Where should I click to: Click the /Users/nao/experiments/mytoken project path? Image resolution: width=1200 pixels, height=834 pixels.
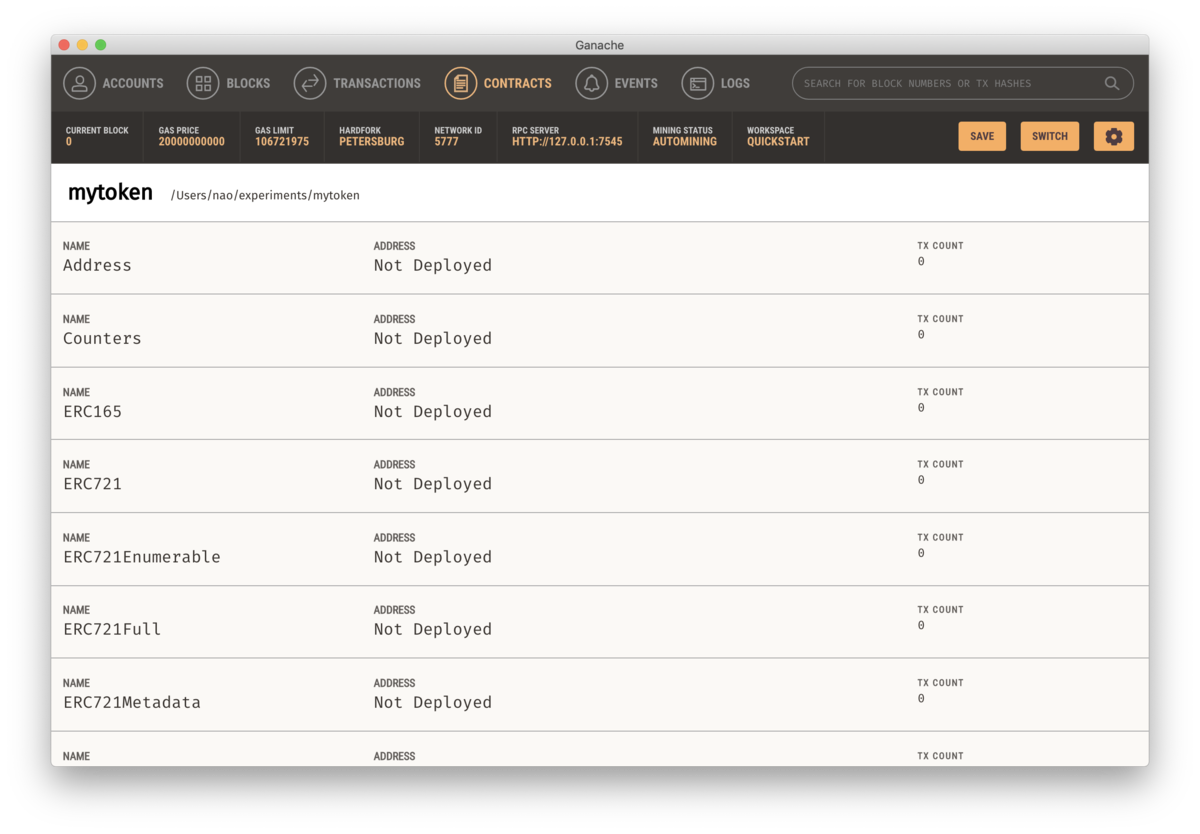coord(265,195)
